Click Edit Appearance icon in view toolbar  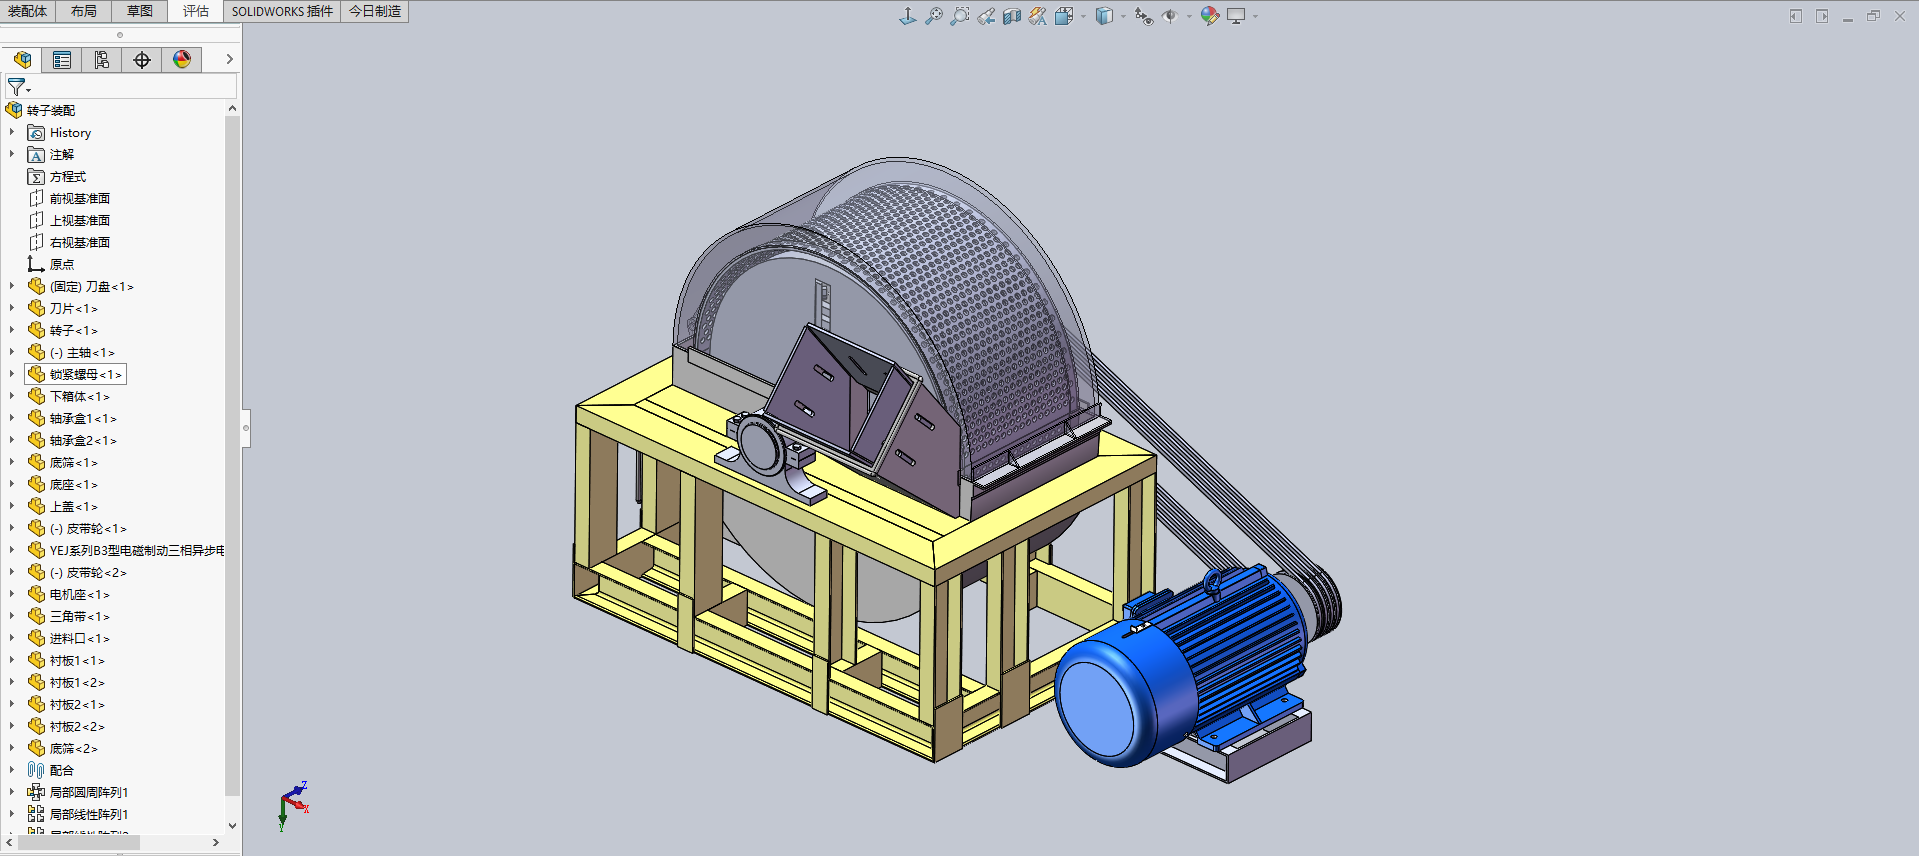(1210, 16)
